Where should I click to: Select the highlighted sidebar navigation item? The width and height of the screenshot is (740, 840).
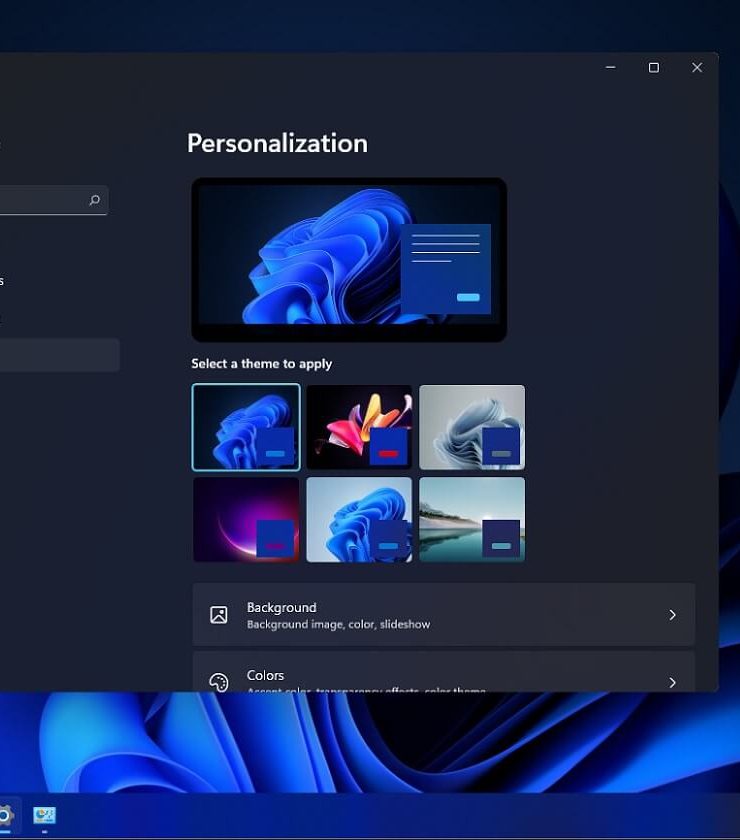(x=59, y=355)
